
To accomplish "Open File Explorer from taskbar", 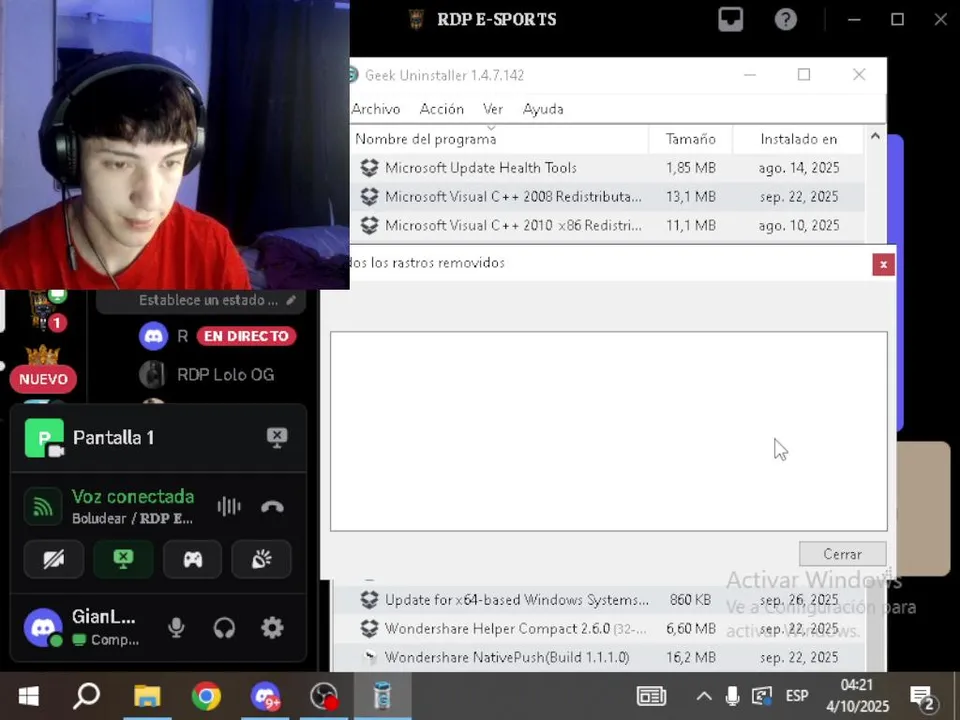I will (147, 696).
